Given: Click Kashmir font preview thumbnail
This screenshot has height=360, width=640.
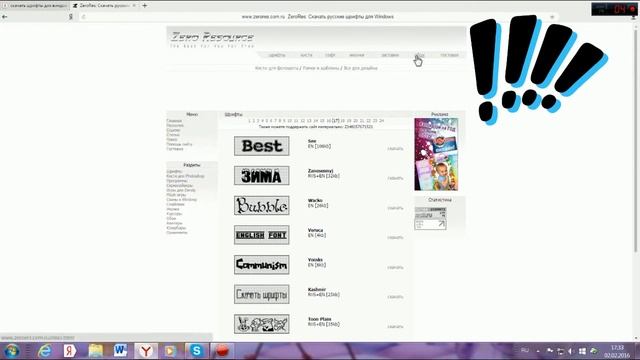Looking at the screenshot, I should coord(262,294).
